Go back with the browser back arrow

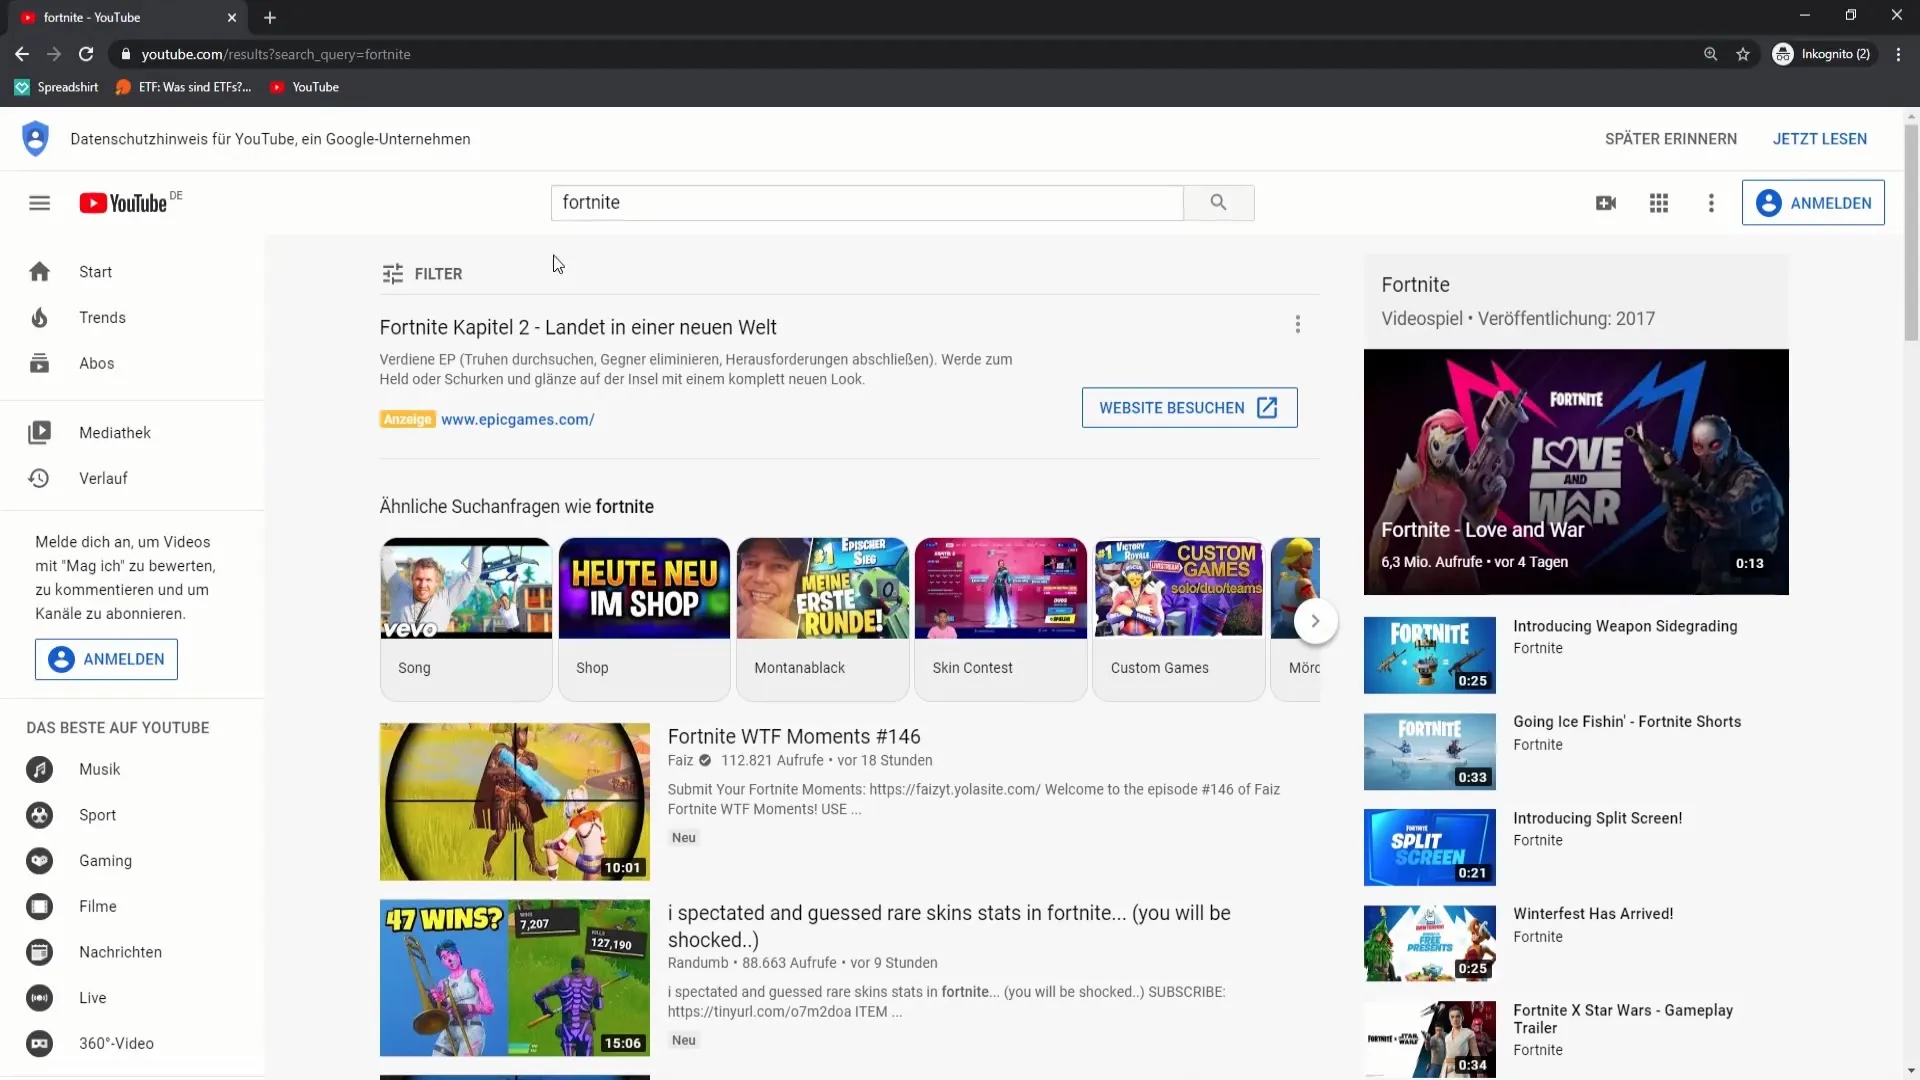point(22,54)
